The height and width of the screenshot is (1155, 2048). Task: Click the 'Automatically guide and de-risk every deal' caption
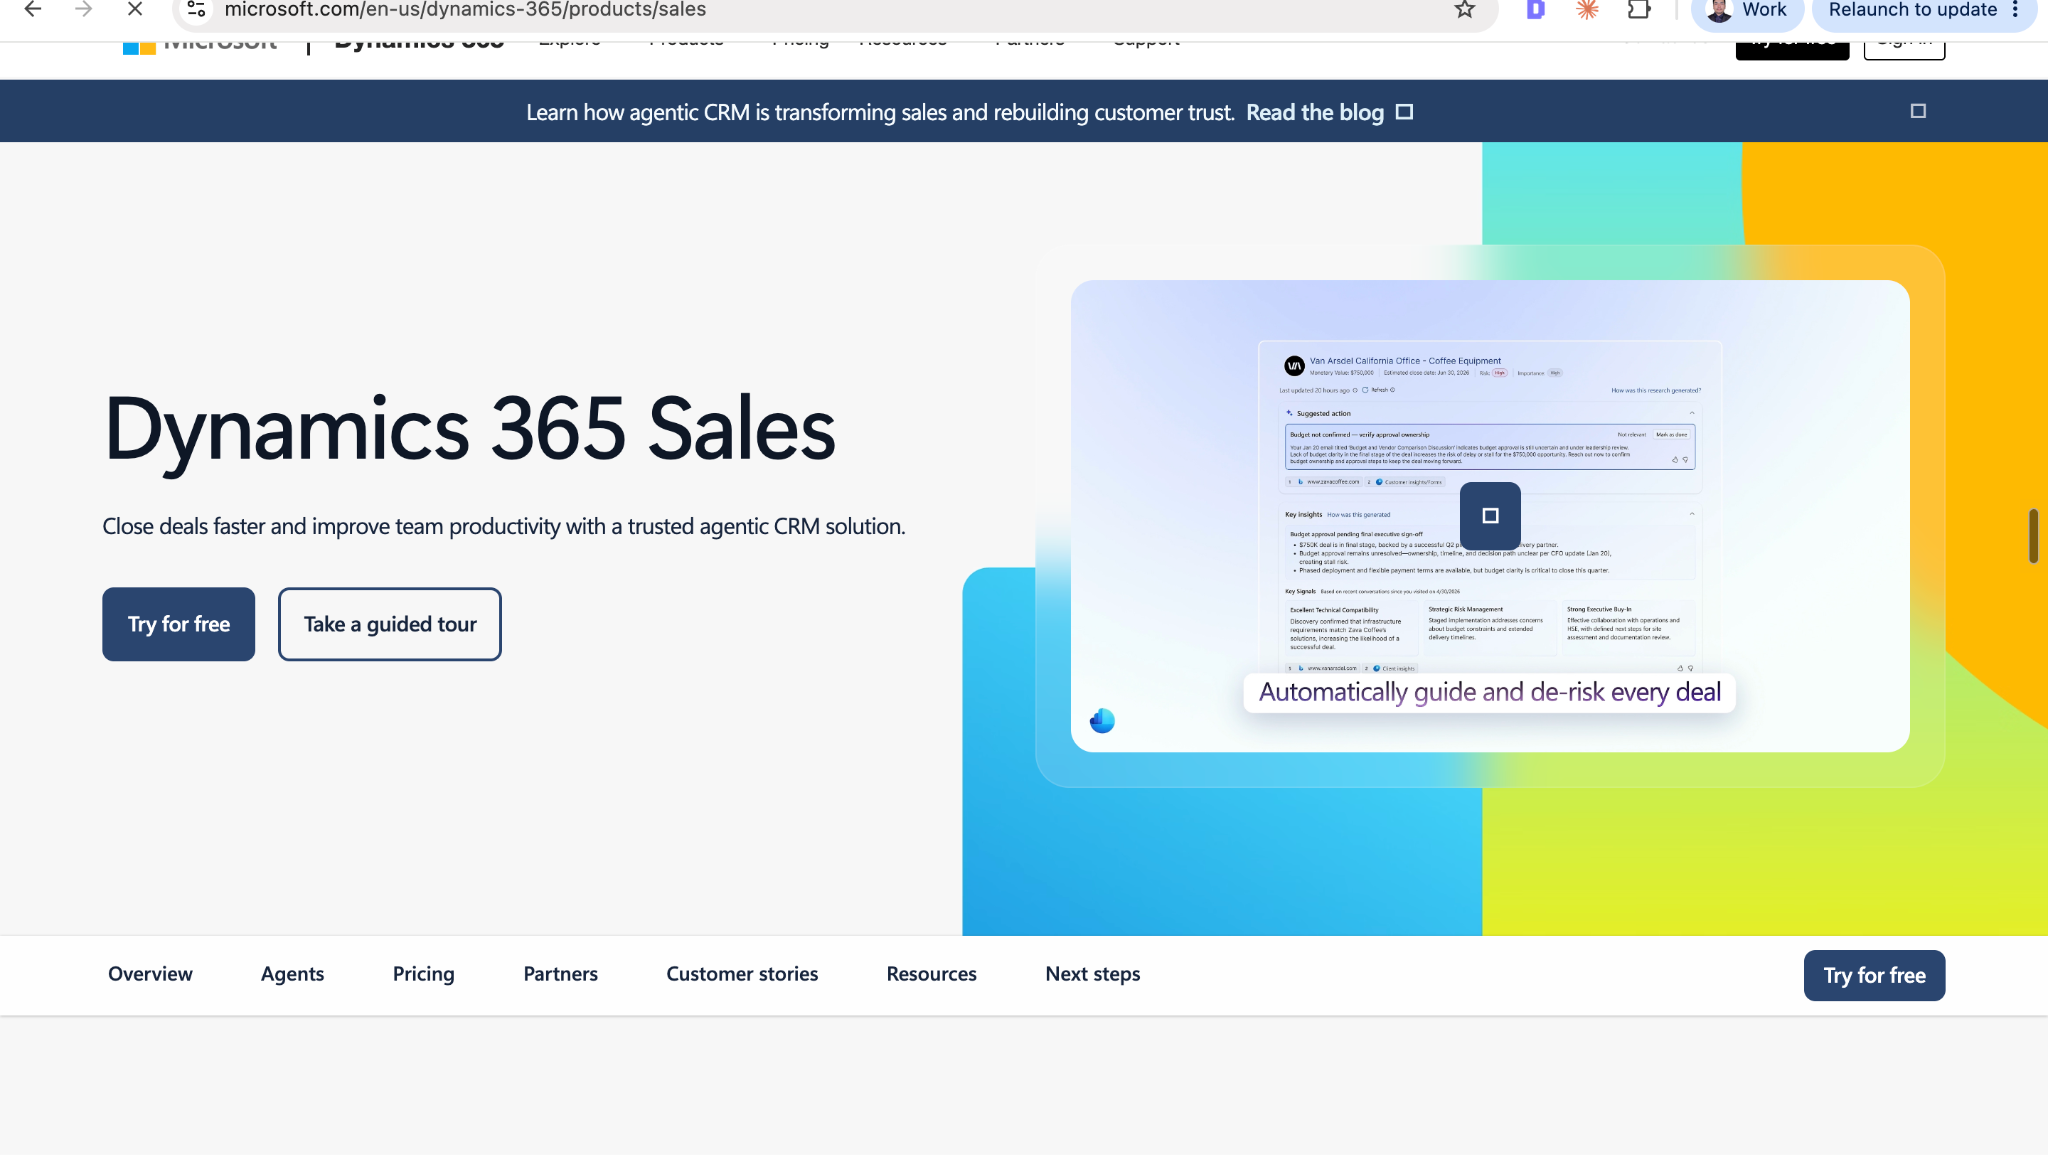click(1490, 692)
